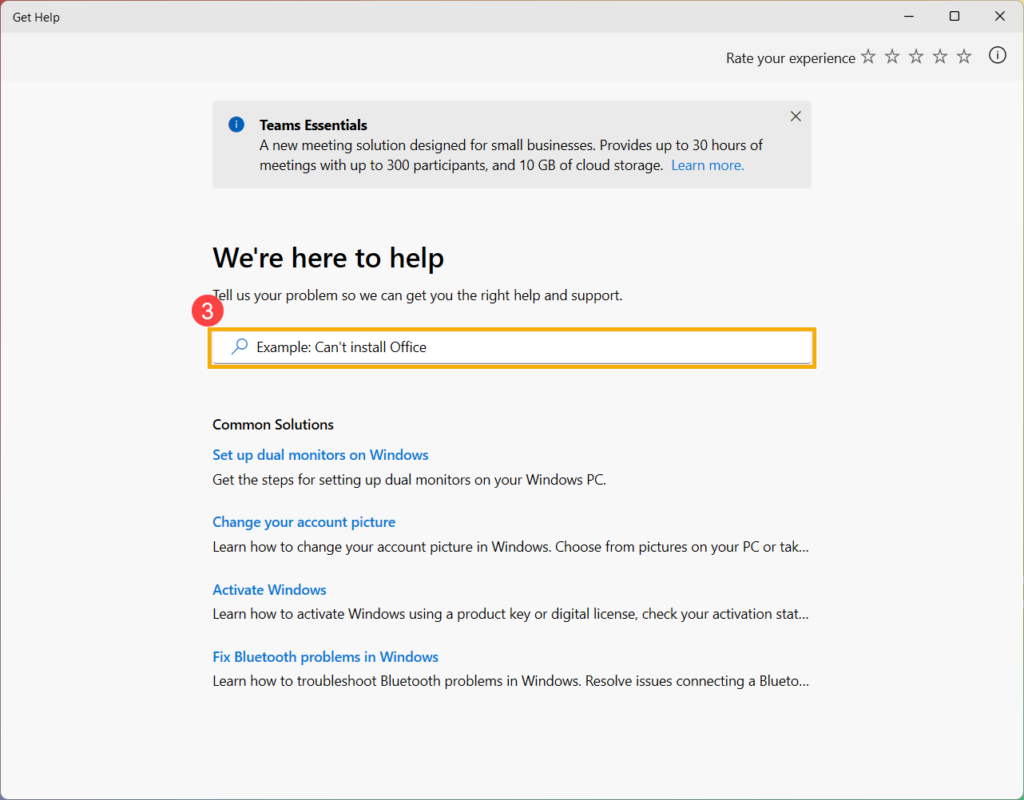The height and width of the screenshot is (800, 1024).
Task: Rate your experience with the first star
Action: point(867,57)
